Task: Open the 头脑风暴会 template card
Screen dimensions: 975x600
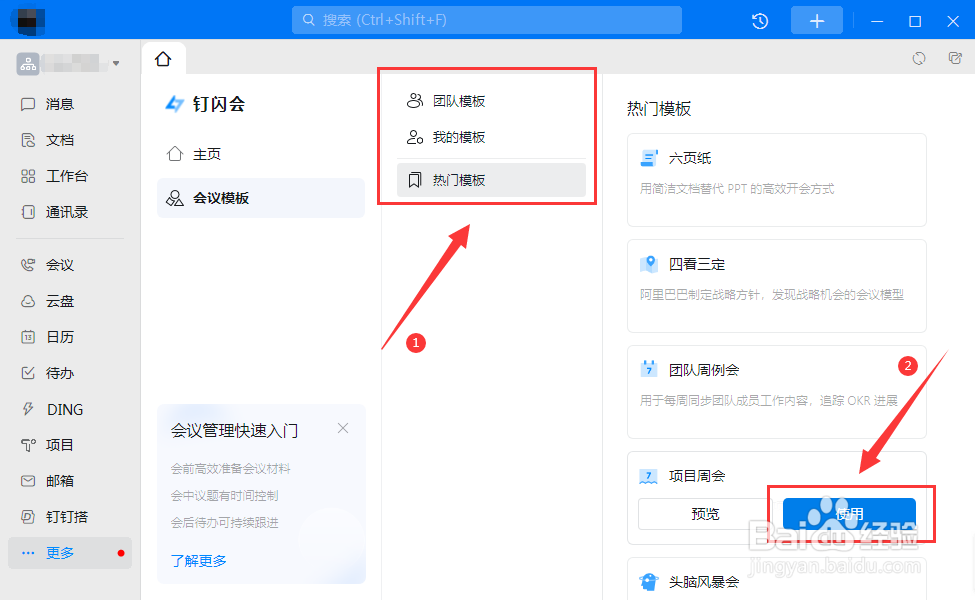Action: (777, 579)
